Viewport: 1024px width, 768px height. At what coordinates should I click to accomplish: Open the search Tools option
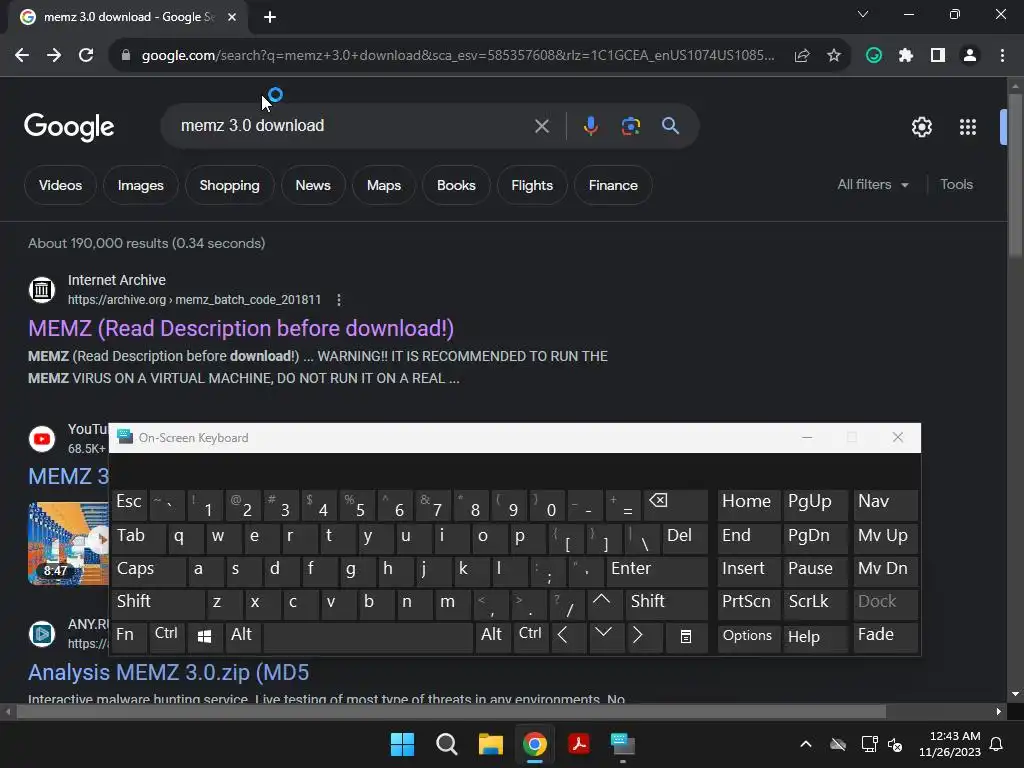[x=956, y=185]
